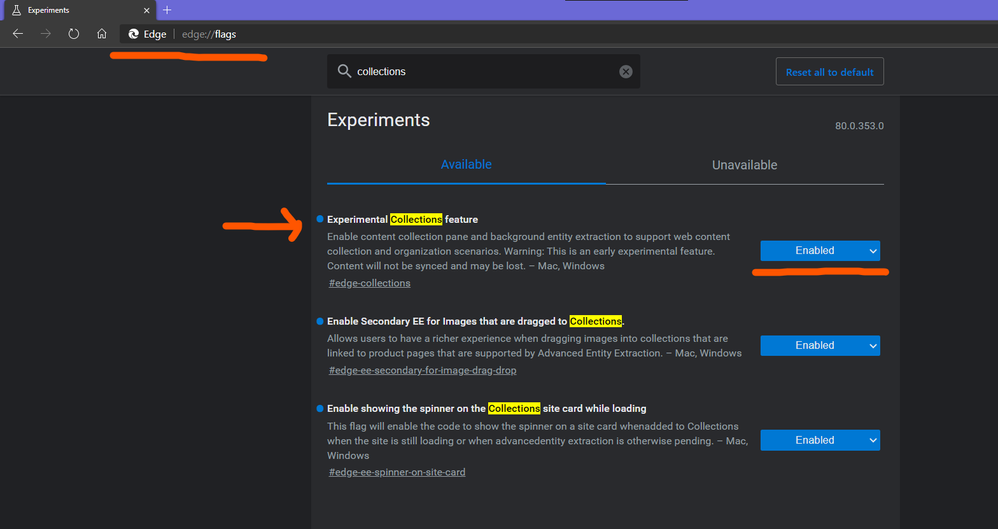Click the Edge logo in the address bar
998x529 pixels.
coord(134,34)
